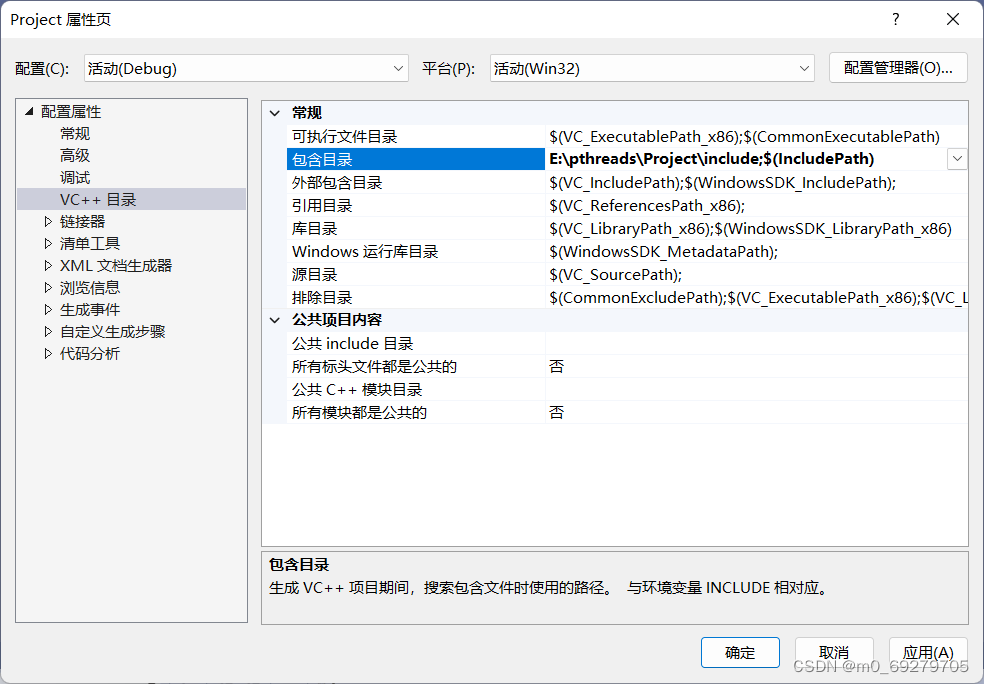Click the help question mark icon

tap(895, 19)
